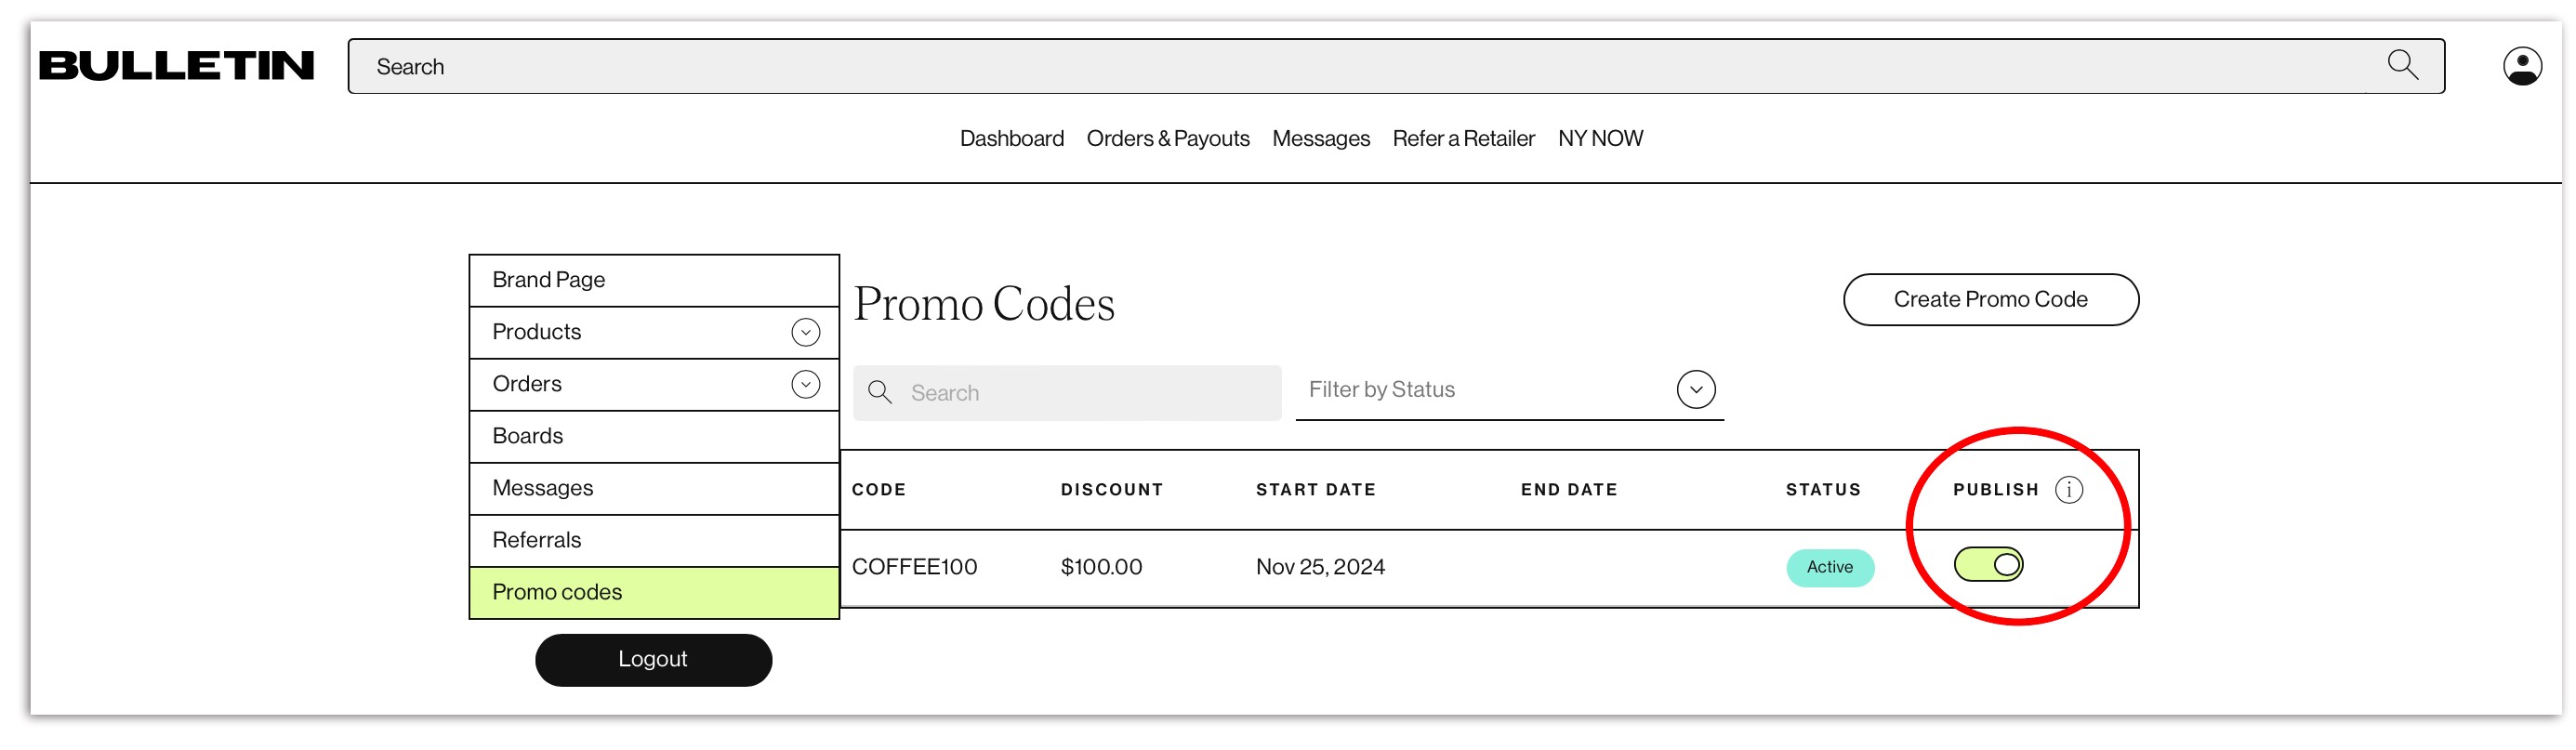Select Boards in the sidebar
This screenshot has width=2576, height=750.
click(x=528, y=436)
